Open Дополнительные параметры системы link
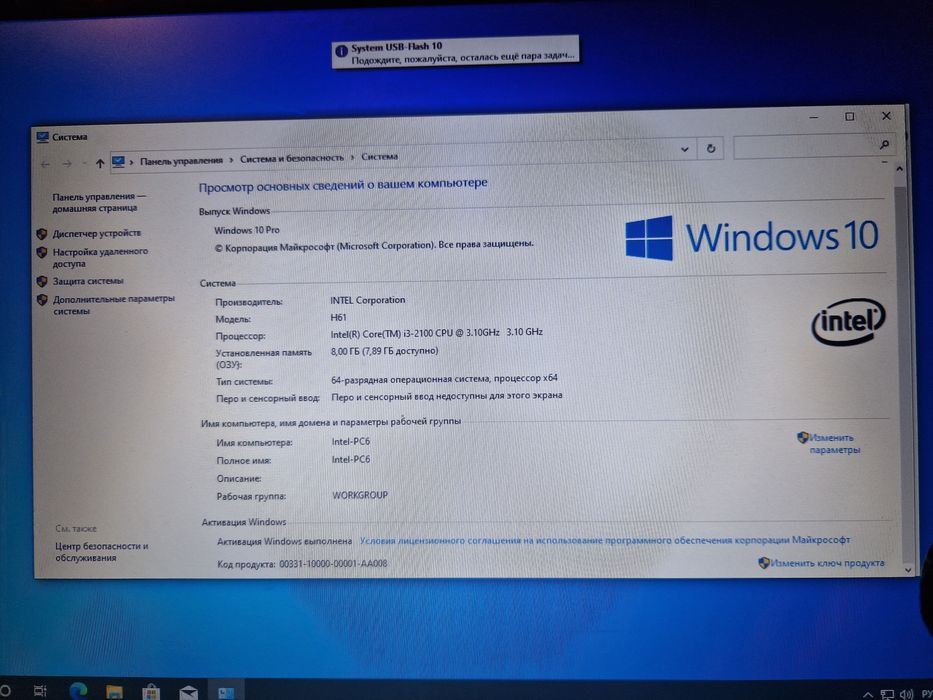 [x=113, y=305]
